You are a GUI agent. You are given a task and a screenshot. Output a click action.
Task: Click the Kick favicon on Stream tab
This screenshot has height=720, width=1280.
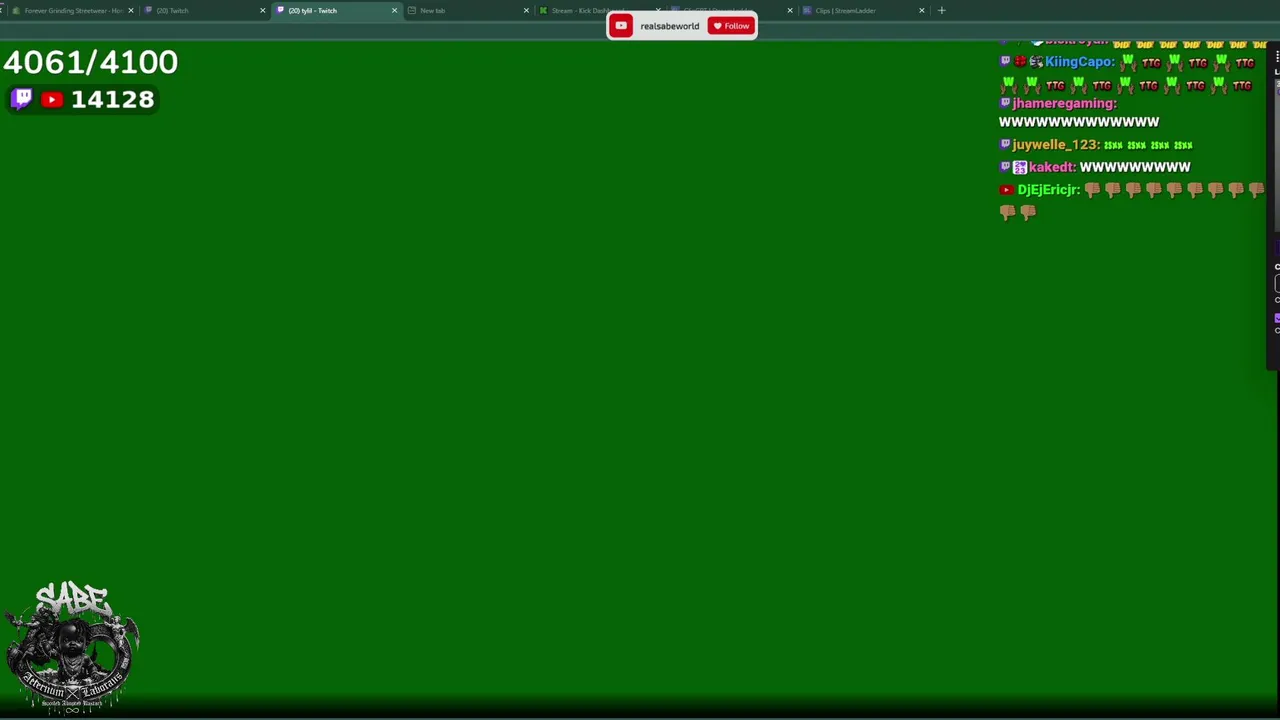[x=543, y=10]
